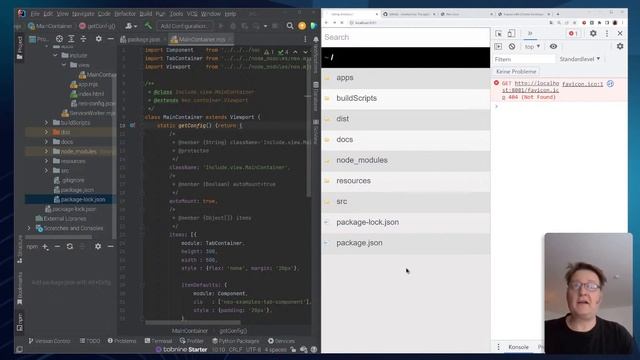The height and width of the screenshot is (360, 640).
Task: Open VCS user dropdown in IDE toolbar
Action: [131, 26]
